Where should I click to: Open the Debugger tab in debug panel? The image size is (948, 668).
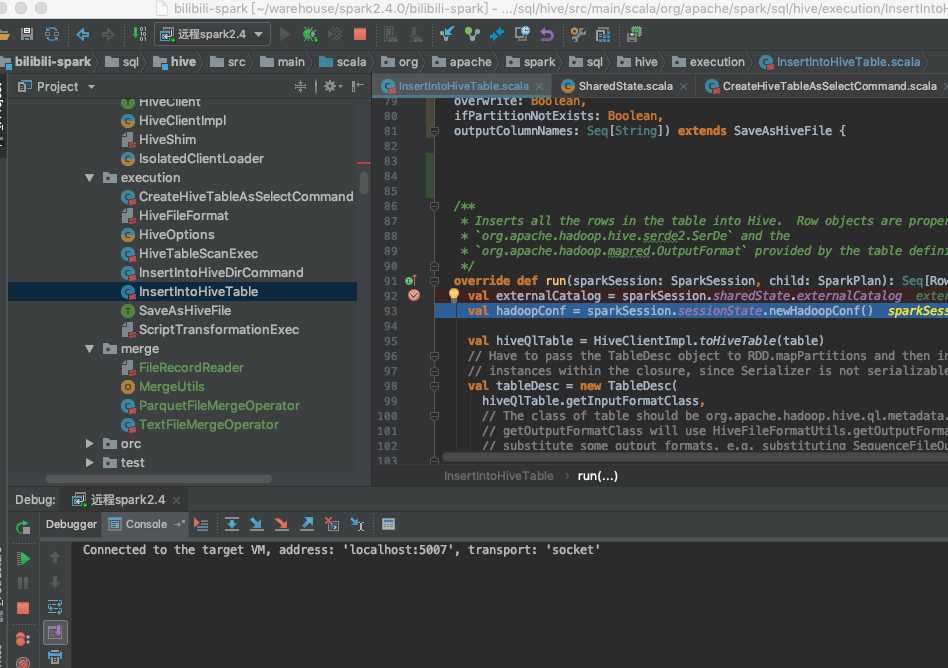(72, 524)
